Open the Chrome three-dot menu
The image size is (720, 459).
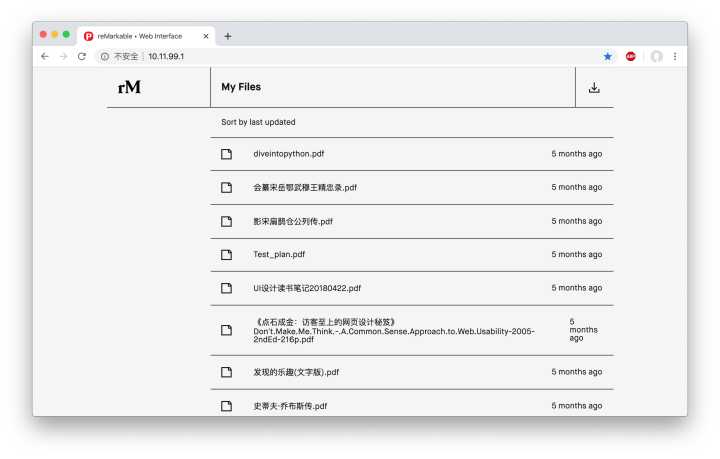coord(675,57)
